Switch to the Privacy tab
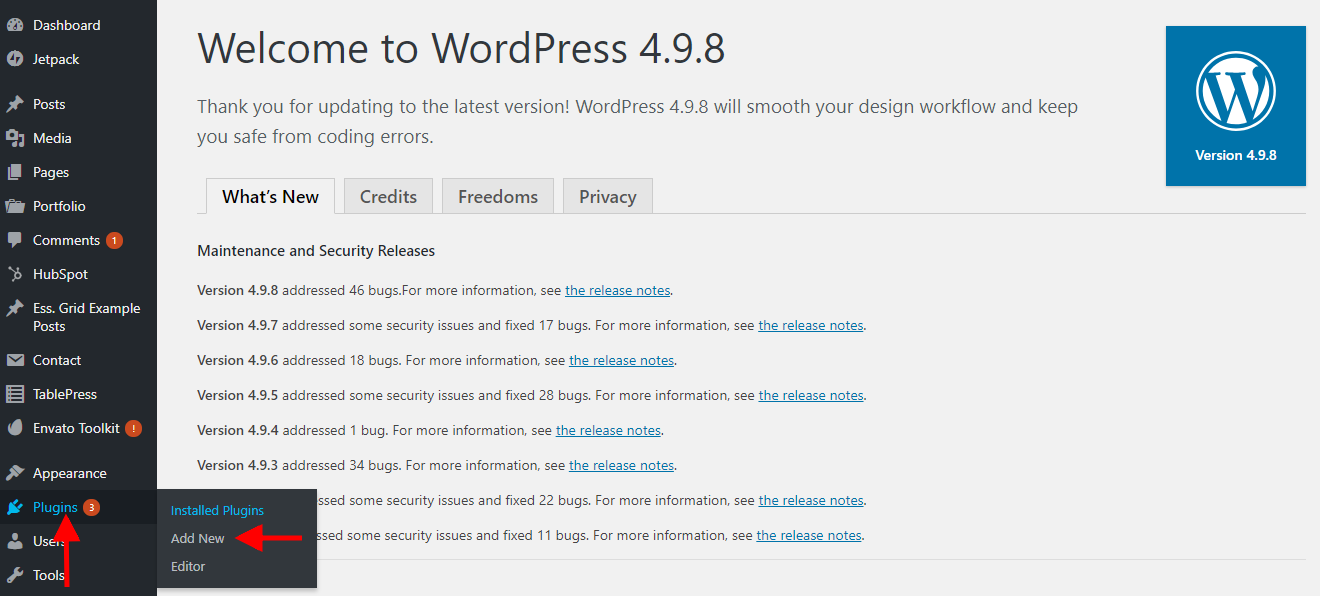 click(x=608, y=196)
